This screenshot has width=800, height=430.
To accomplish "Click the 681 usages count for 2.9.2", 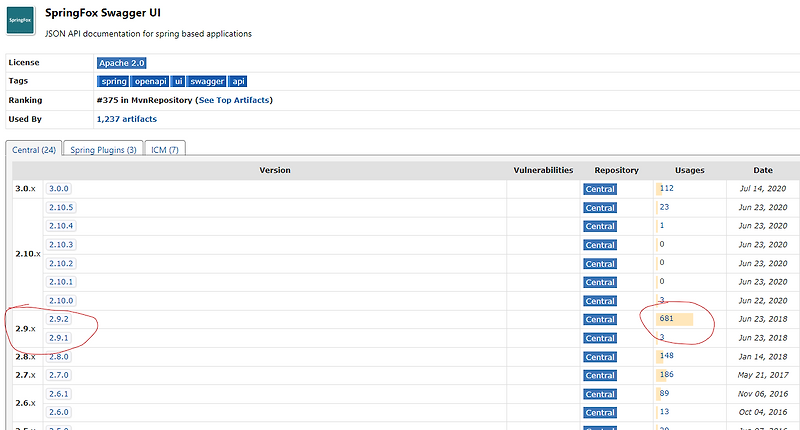I will [x=666, y=319].
